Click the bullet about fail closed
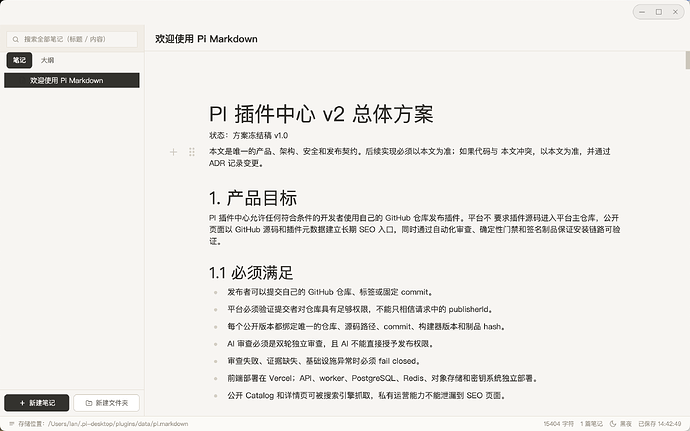The height and width of the screenshot is (431, 690). [324, 361]
